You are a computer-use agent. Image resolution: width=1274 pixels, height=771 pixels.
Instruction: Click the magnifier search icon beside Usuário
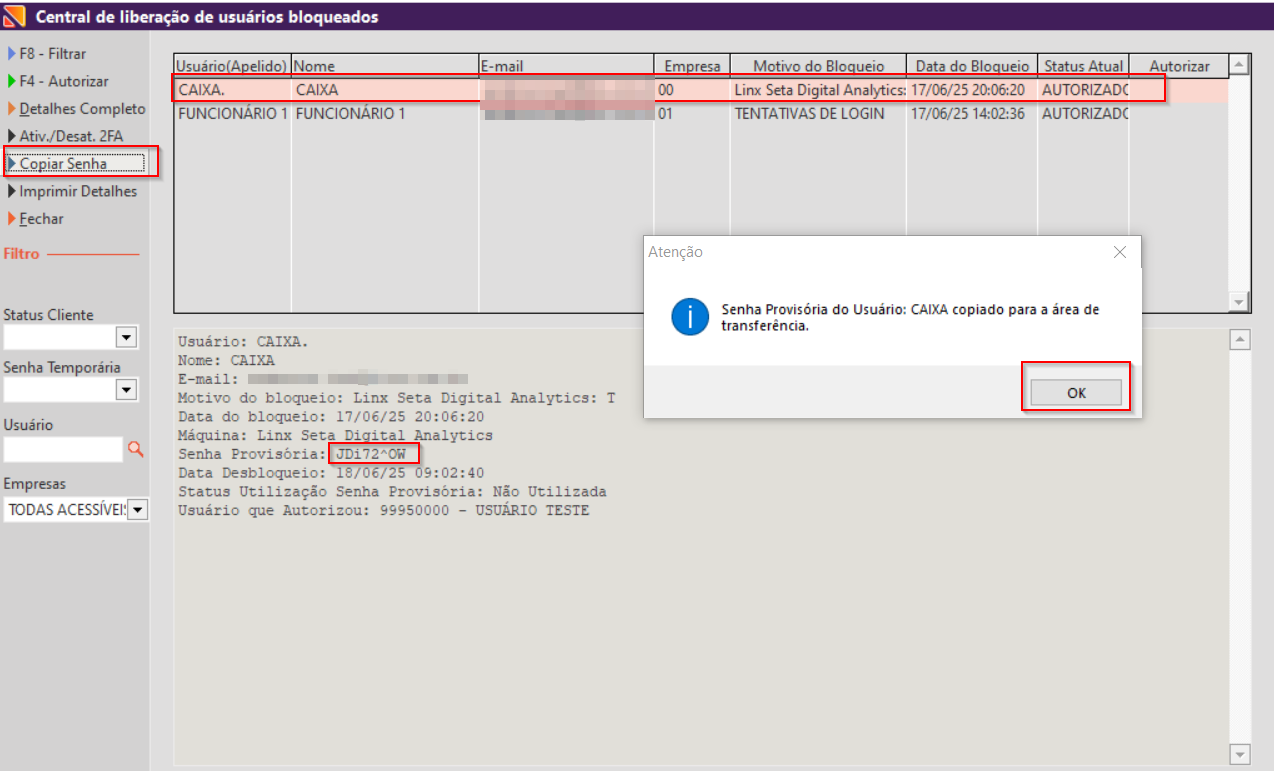click(136, 450)
